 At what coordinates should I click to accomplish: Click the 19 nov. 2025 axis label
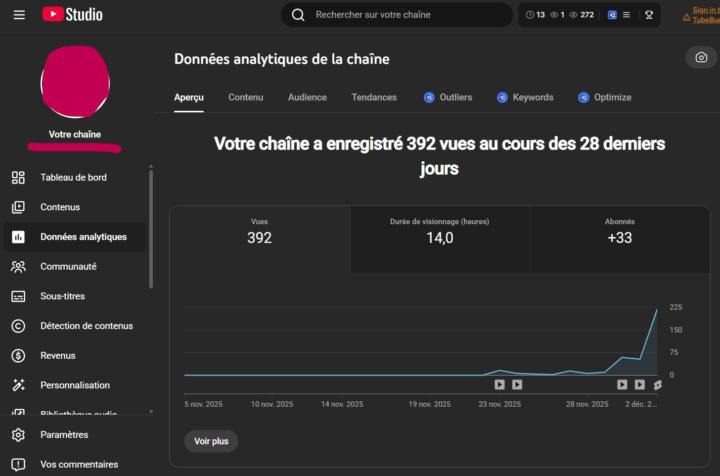(429, 404)
